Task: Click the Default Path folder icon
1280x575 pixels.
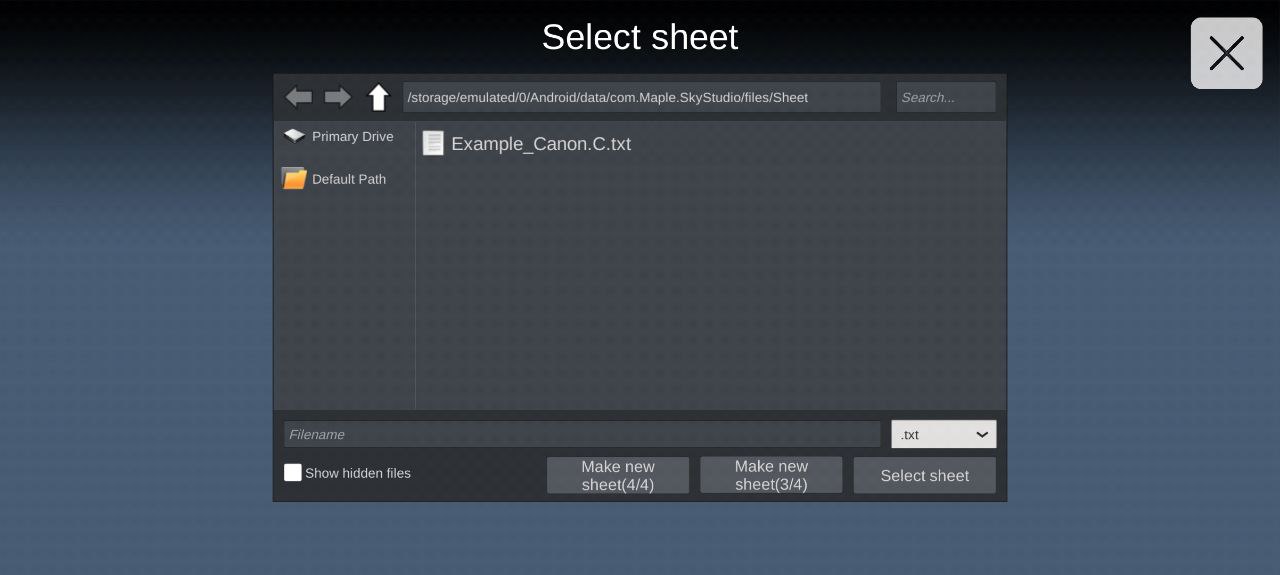Action: point(294,179)
